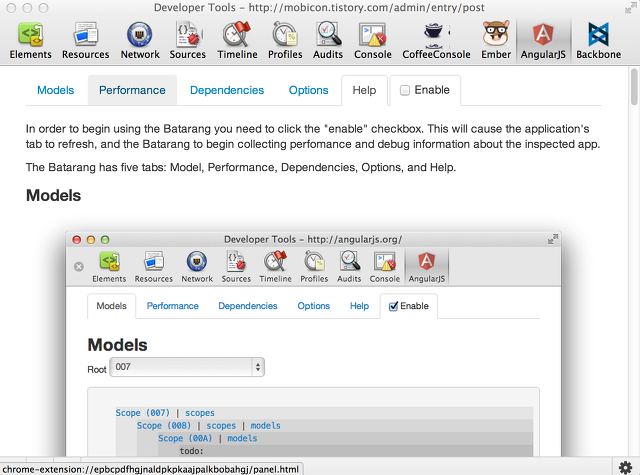640x475 pixels.
Task: Check the unchecked Enable checkbox
Action: [404, 90]
